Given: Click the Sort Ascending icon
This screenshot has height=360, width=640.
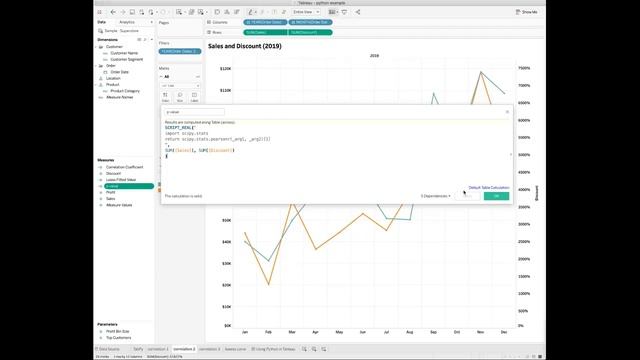Looking at the screenshot, I should click(227, 12).
